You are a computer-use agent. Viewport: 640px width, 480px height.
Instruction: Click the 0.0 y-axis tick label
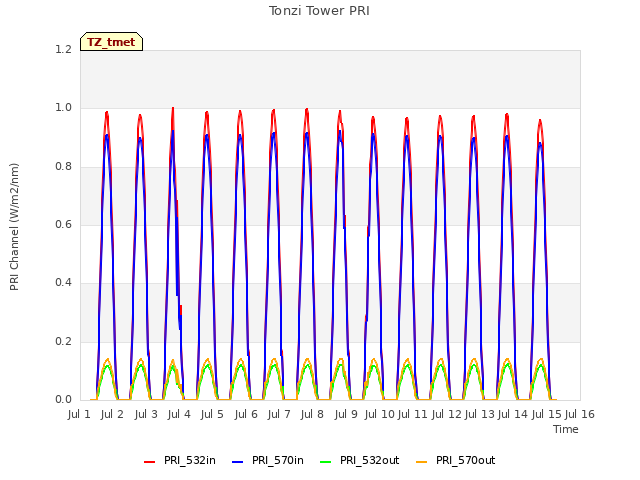coord(63,400)
